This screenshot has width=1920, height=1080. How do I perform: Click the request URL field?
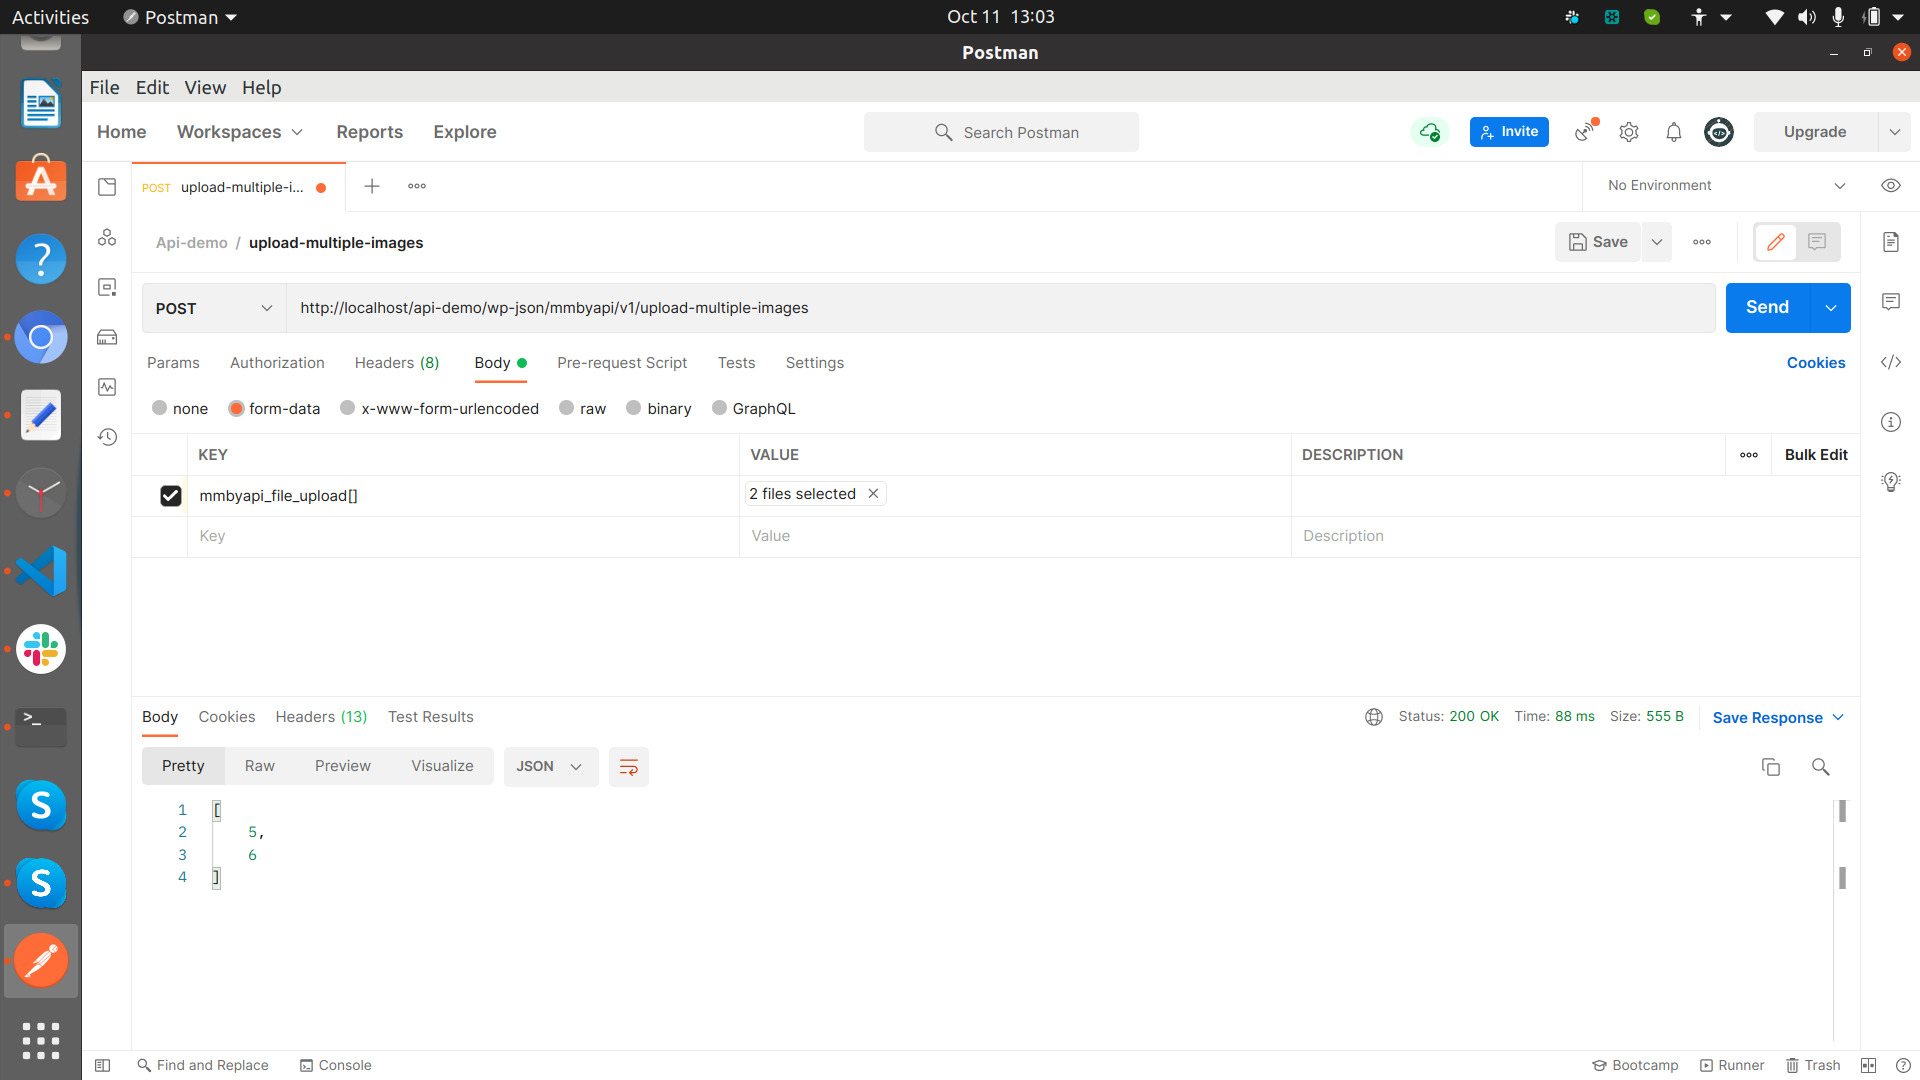tap(1001, 308)
